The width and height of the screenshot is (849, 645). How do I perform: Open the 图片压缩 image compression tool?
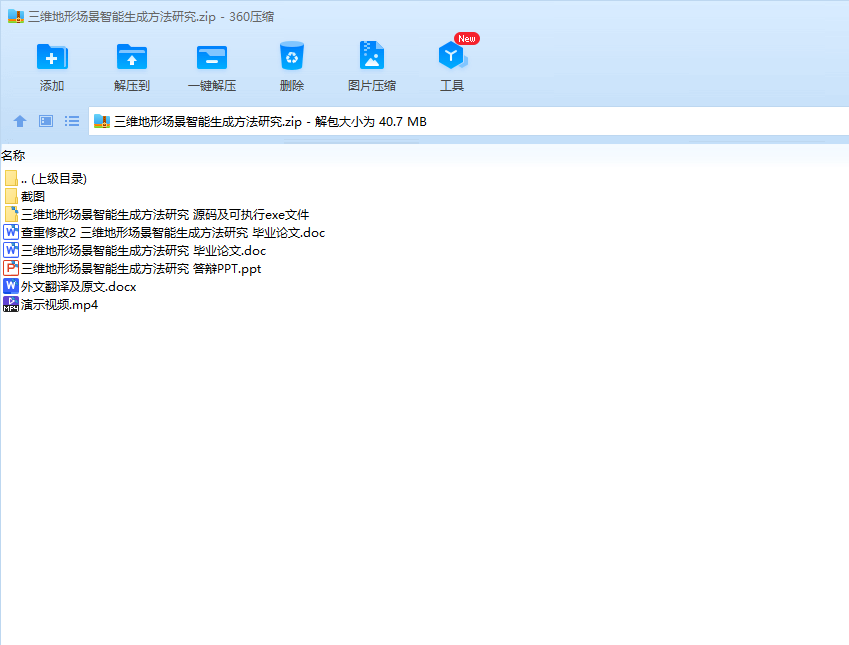pyautogui.click(x=372, y=55)
